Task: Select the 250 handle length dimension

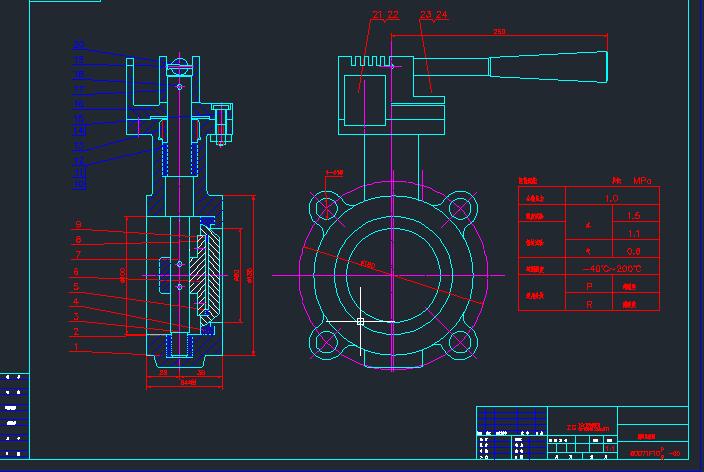Action: 499,31
